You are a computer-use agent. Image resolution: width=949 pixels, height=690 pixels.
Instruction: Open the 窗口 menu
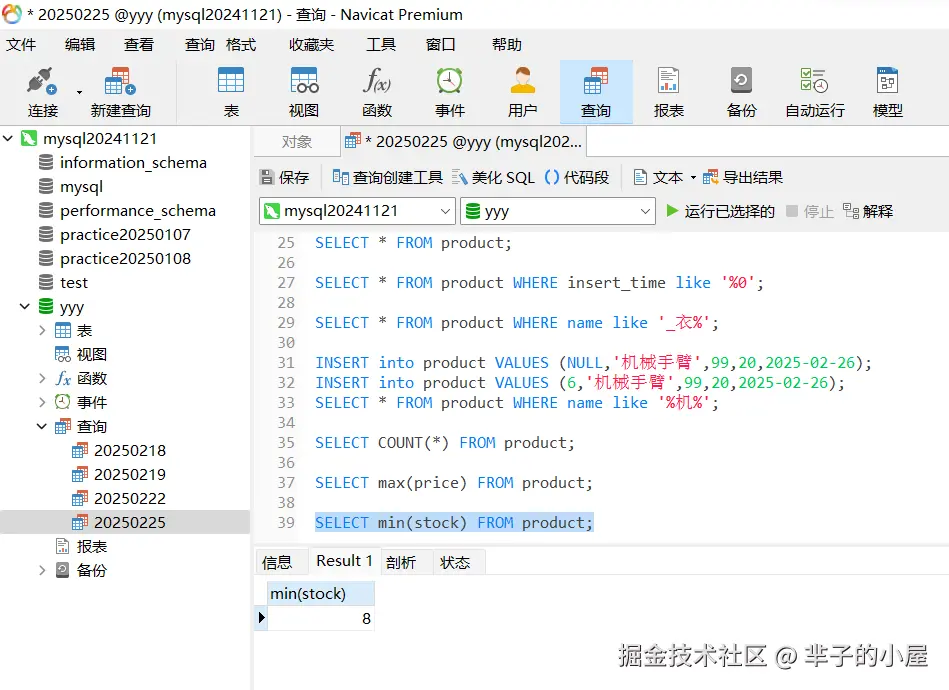point(440,45)
